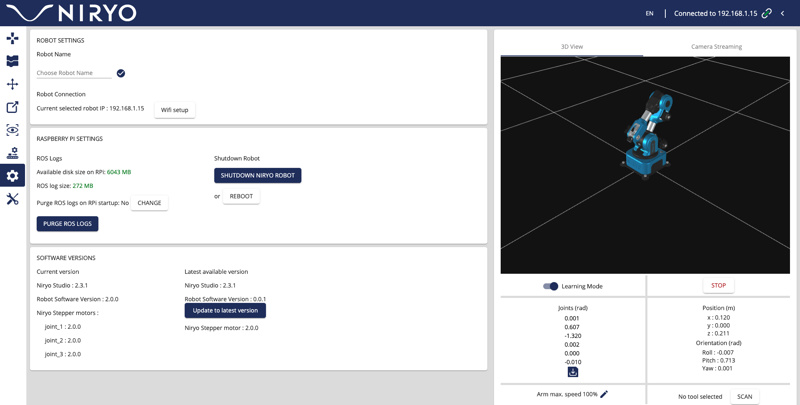
Task: Select the settings gear sidebar icon
Action: 12,176
